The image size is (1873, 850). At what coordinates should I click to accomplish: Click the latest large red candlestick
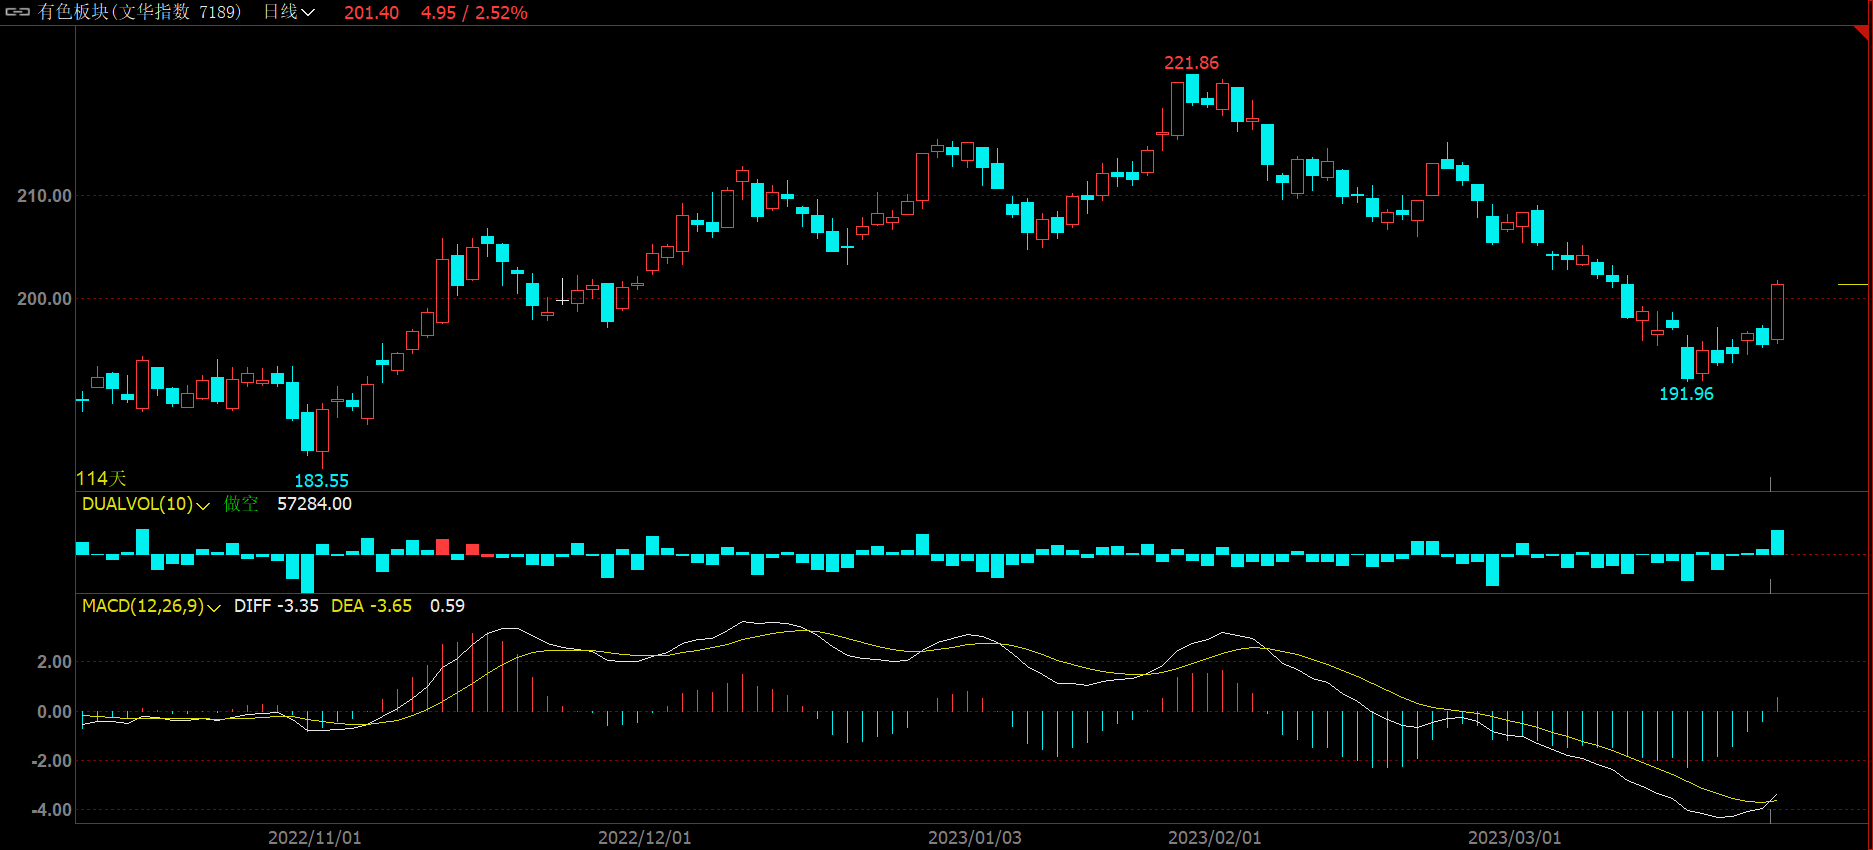(1777, 312)
